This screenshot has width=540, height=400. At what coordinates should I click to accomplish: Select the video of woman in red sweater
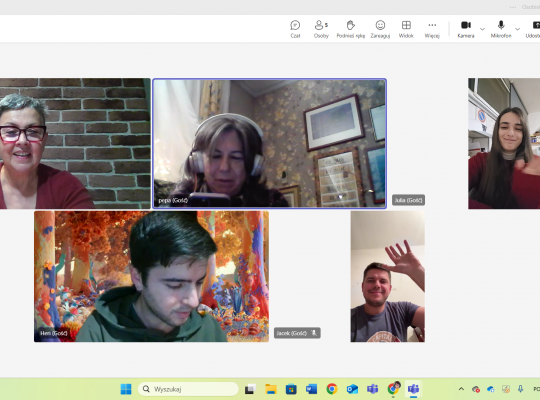(x=504, y=143)
